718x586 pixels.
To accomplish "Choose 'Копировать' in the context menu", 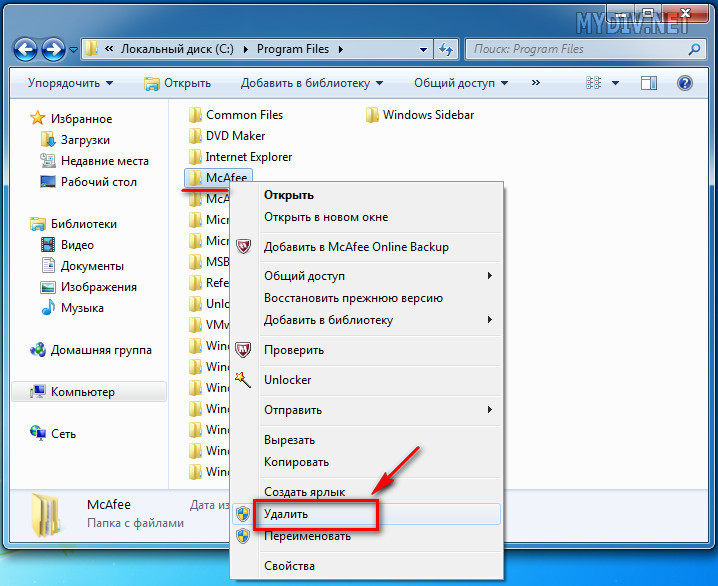I will [x=365, y=462].
